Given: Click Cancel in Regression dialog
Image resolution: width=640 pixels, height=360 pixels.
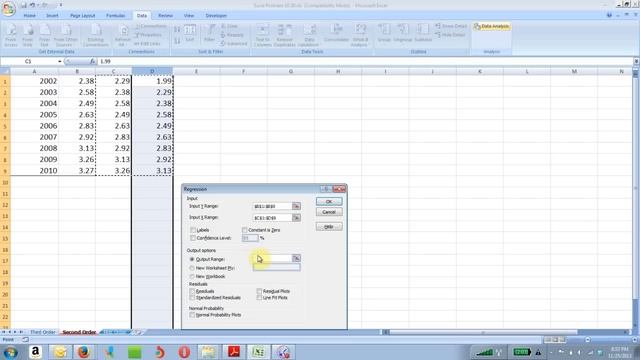Looking at the screenshot, I should (x=329, y=212).
